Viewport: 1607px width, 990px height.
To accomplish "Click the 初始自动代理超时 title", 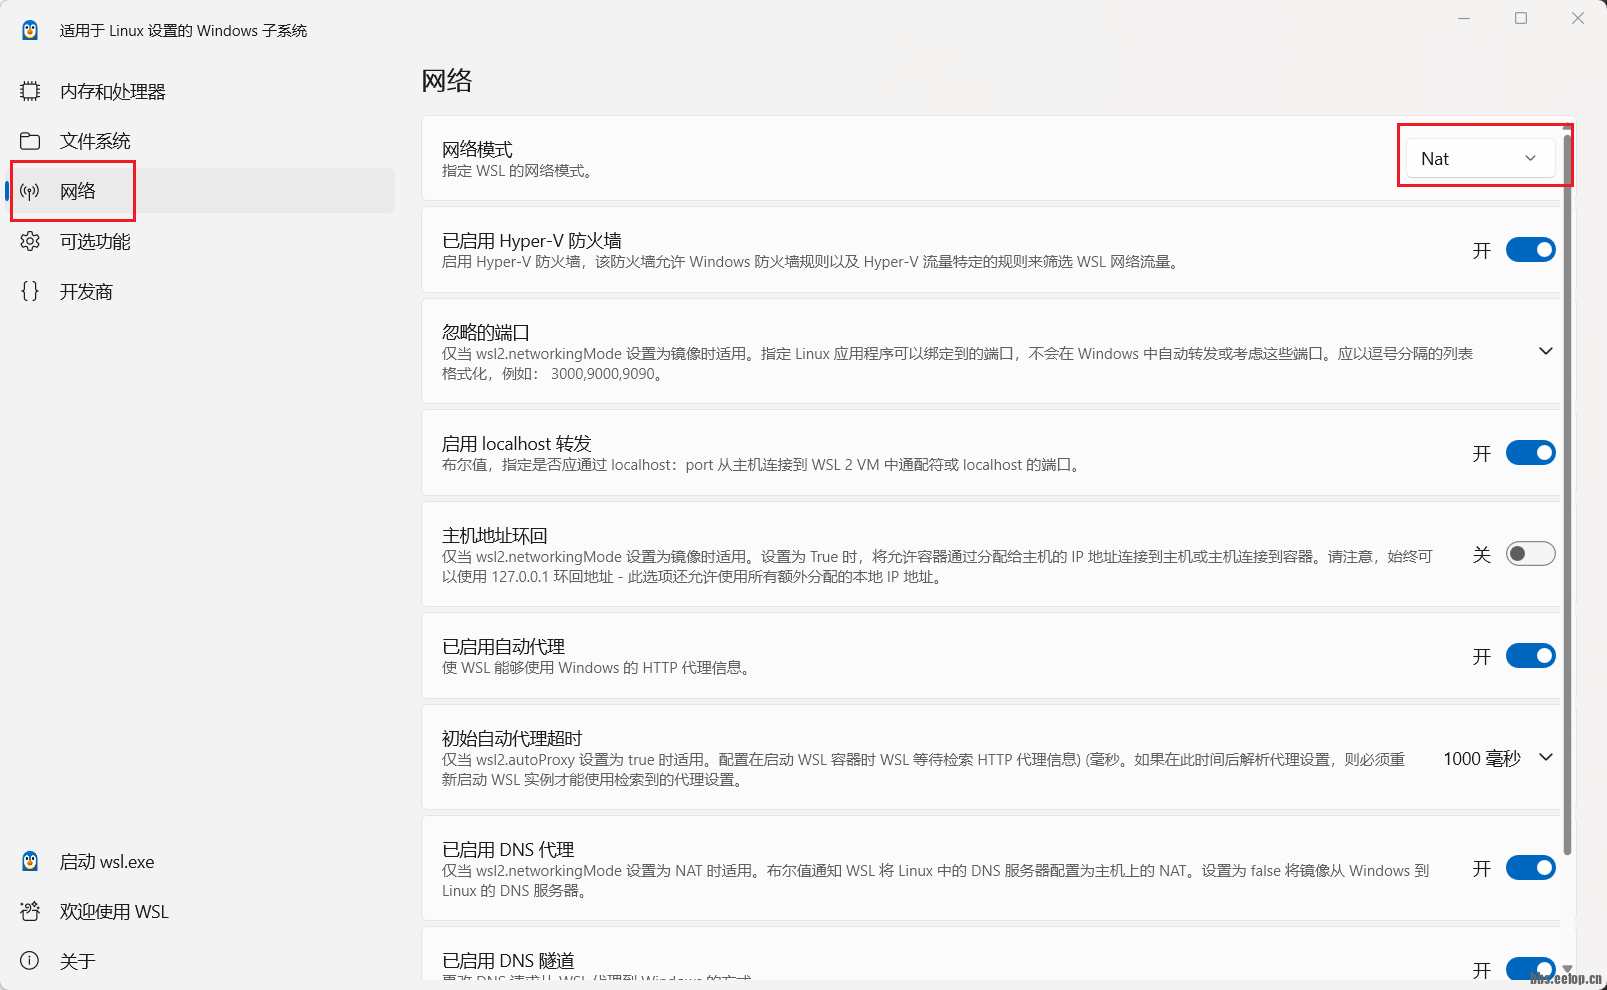I will click(512, 738).
